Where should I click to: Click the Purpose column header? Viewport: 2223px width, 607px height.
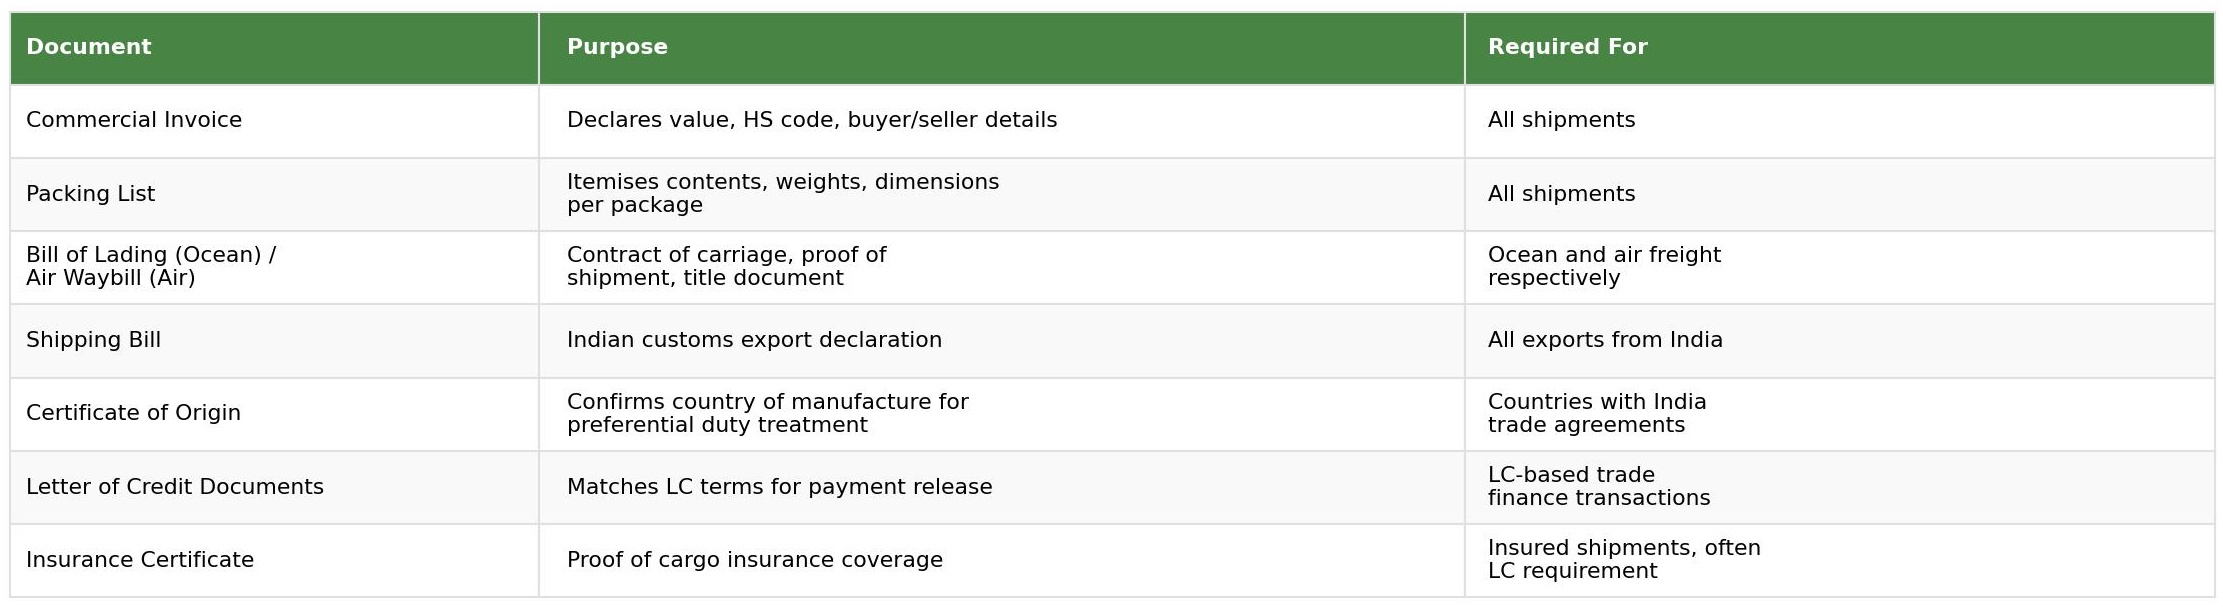(1002, 48)
